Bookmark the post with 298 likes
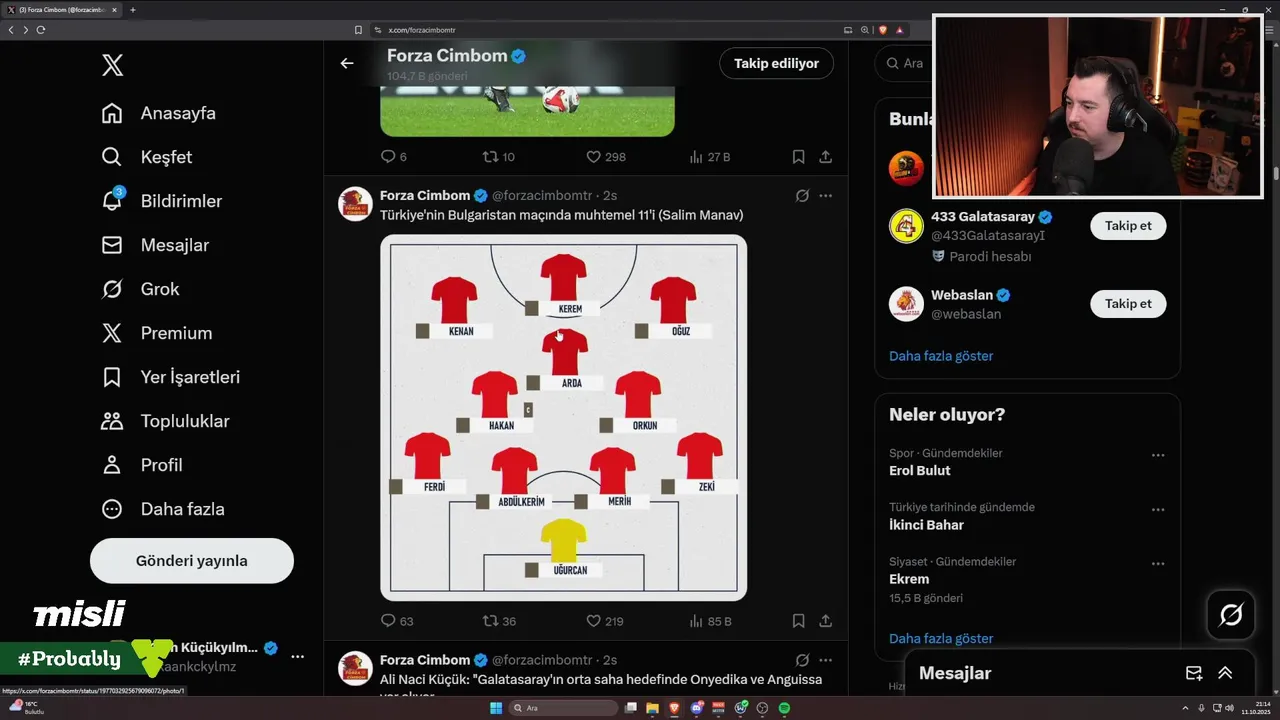Image resolution: width=1280 pixels, height=720 pixels. coord(798,157)
